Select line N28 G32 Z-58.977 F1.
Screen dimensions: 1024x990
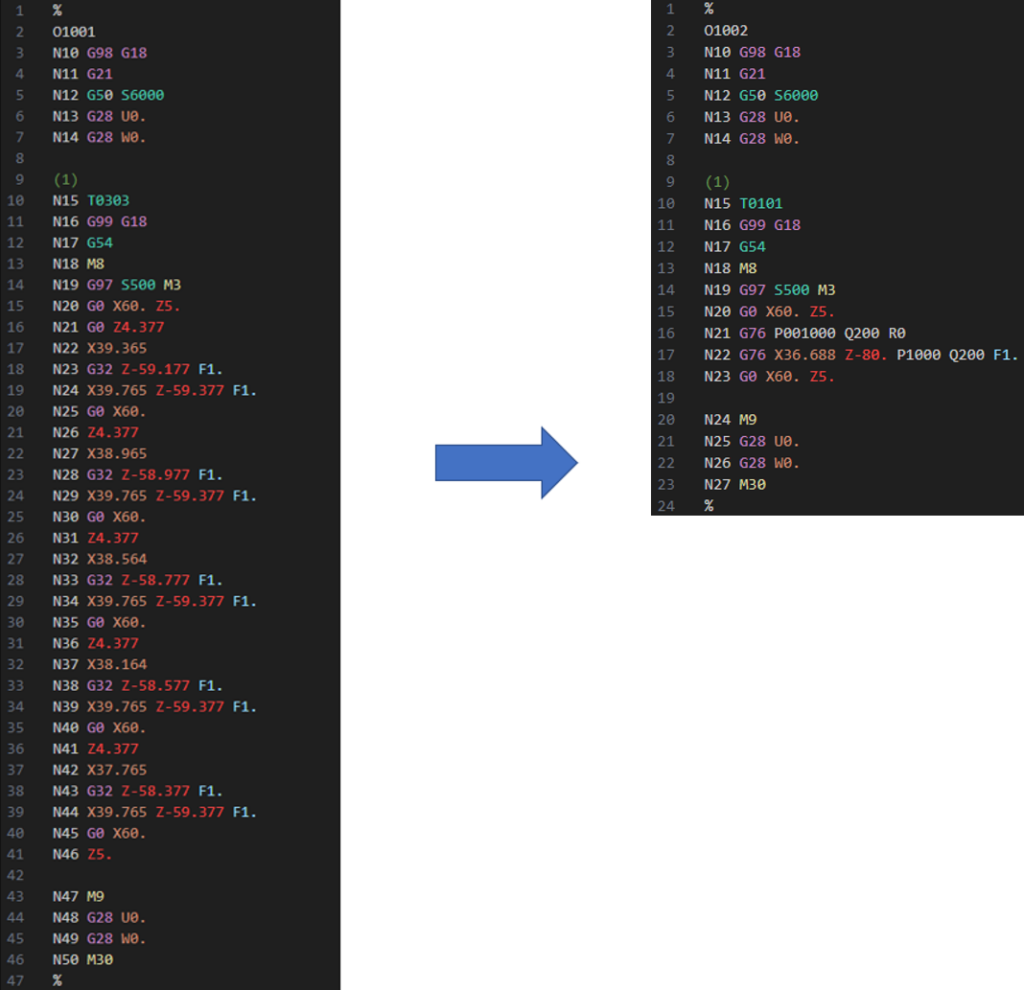coord(137,475)
